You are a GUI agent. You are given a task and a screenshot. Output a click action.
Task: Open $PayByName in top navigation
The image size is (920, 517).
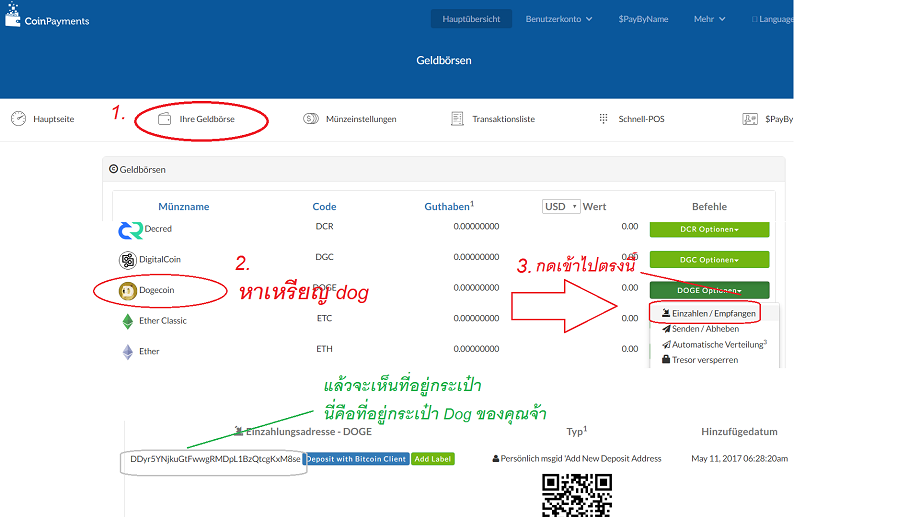643,19
